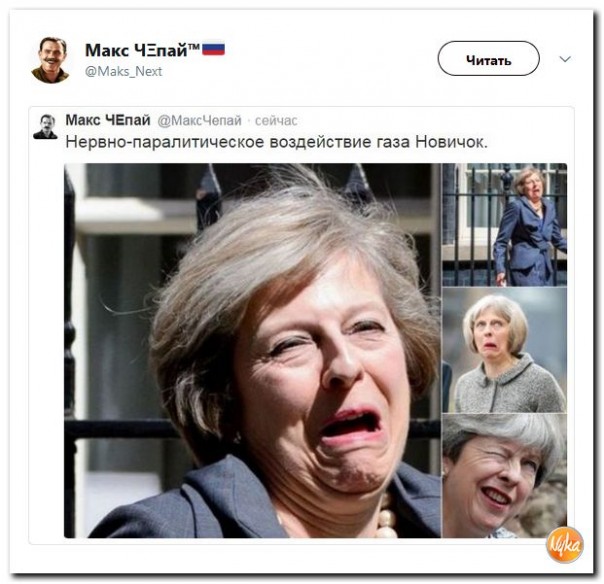Click the small avatar in quoted tweet
This screenshot has width=604, height=584.
click(45, 126)
